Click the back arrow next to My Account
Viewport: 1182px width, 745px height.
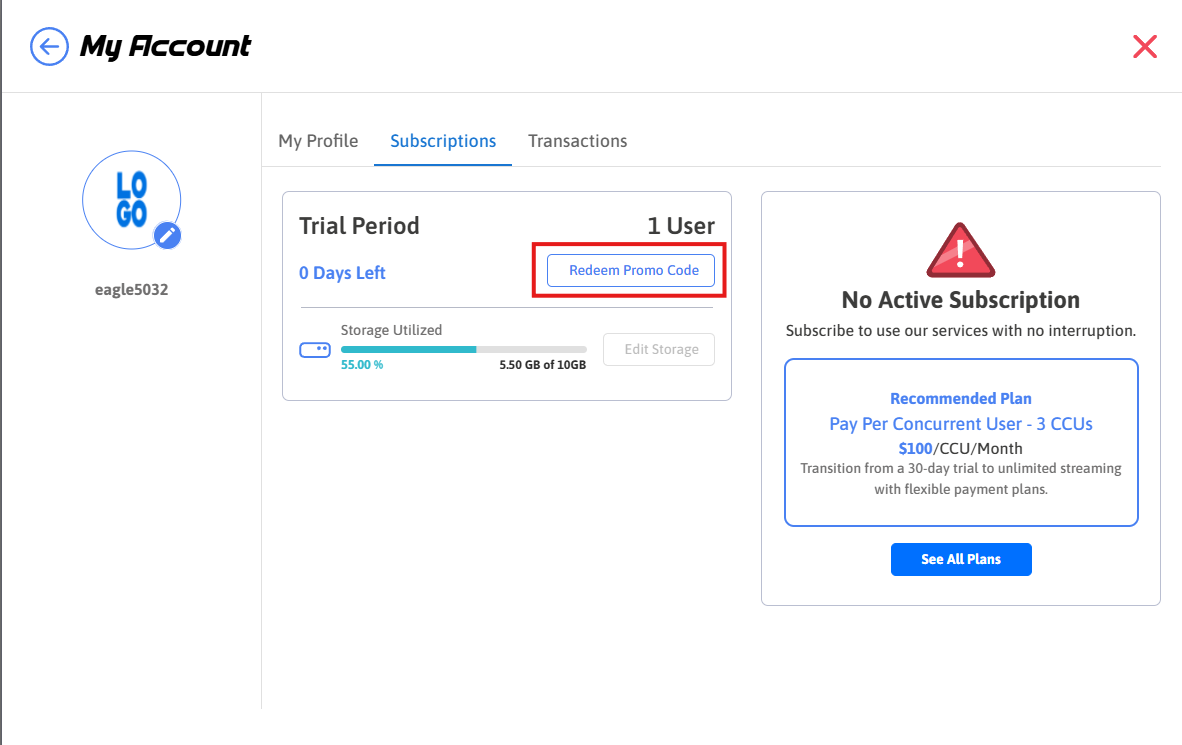point(49,46)
